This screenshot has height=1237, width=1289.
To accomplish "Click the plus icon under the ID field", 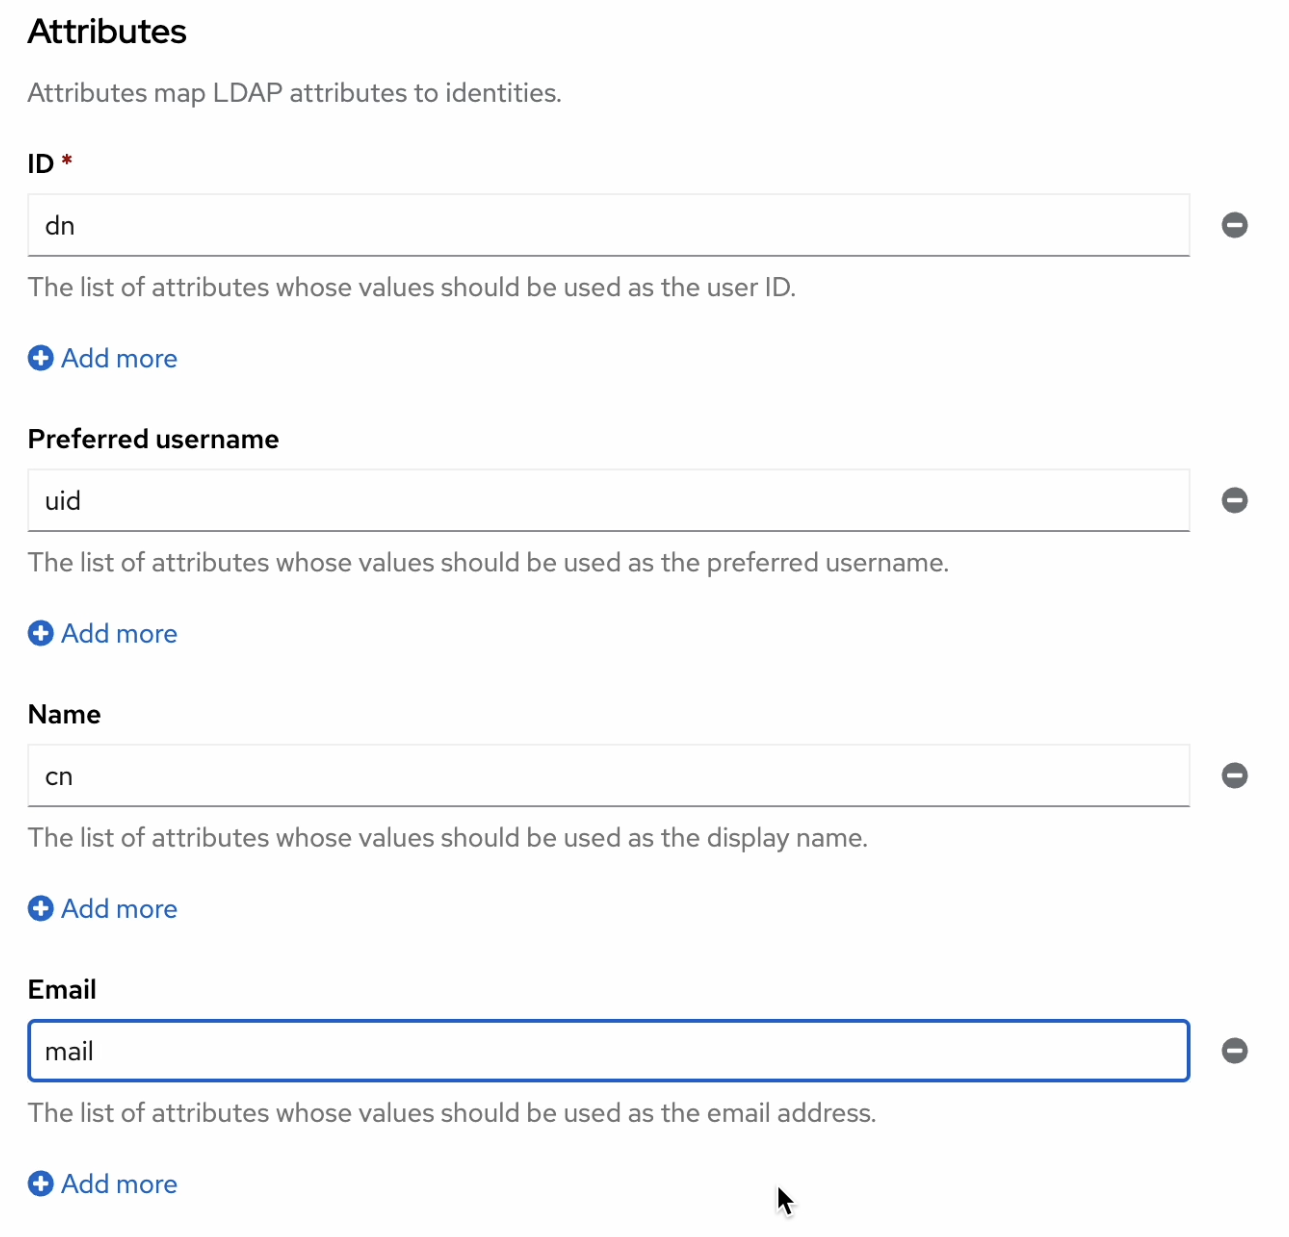I will [x=40, y=357].
